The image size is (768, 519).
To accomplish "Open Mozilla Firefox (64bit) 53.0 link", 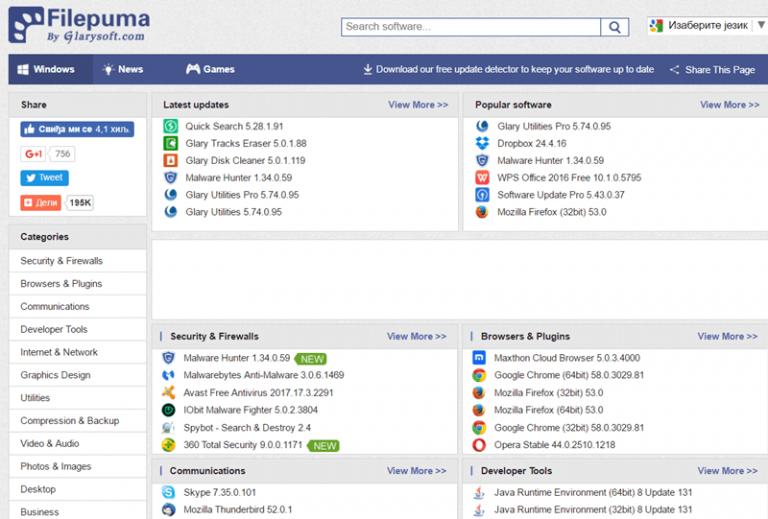I will point(549,410).
